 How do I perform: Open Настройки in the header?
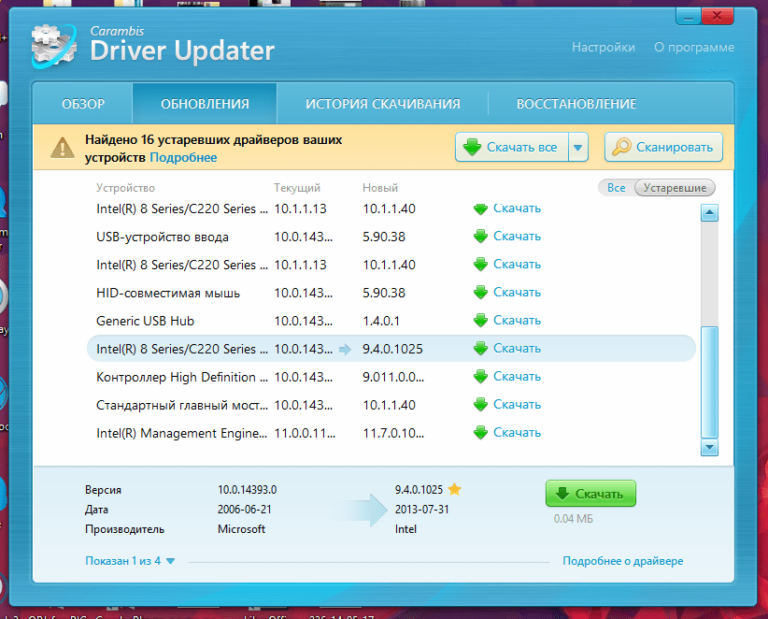coord(603,47)
